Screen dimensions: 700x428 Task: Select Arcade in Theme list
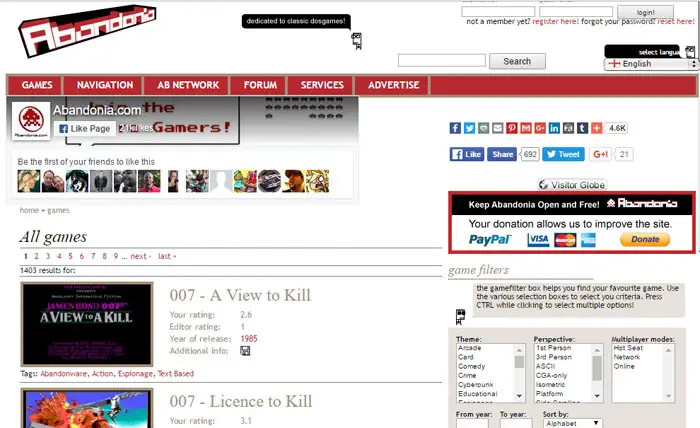tap(470, 348)
